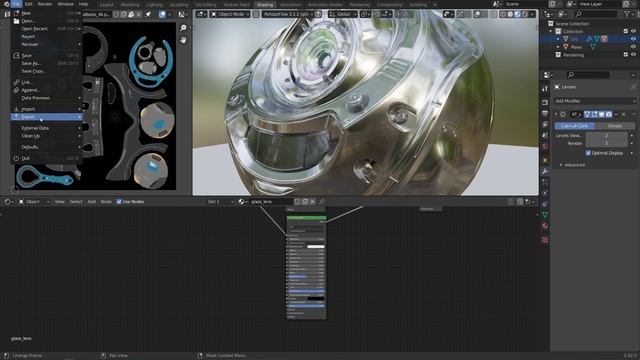Image resolution: width=640 pixels, height=360 pixels.
Task: Expand the Advanced modifier section
Action: (x=573, y=165)
